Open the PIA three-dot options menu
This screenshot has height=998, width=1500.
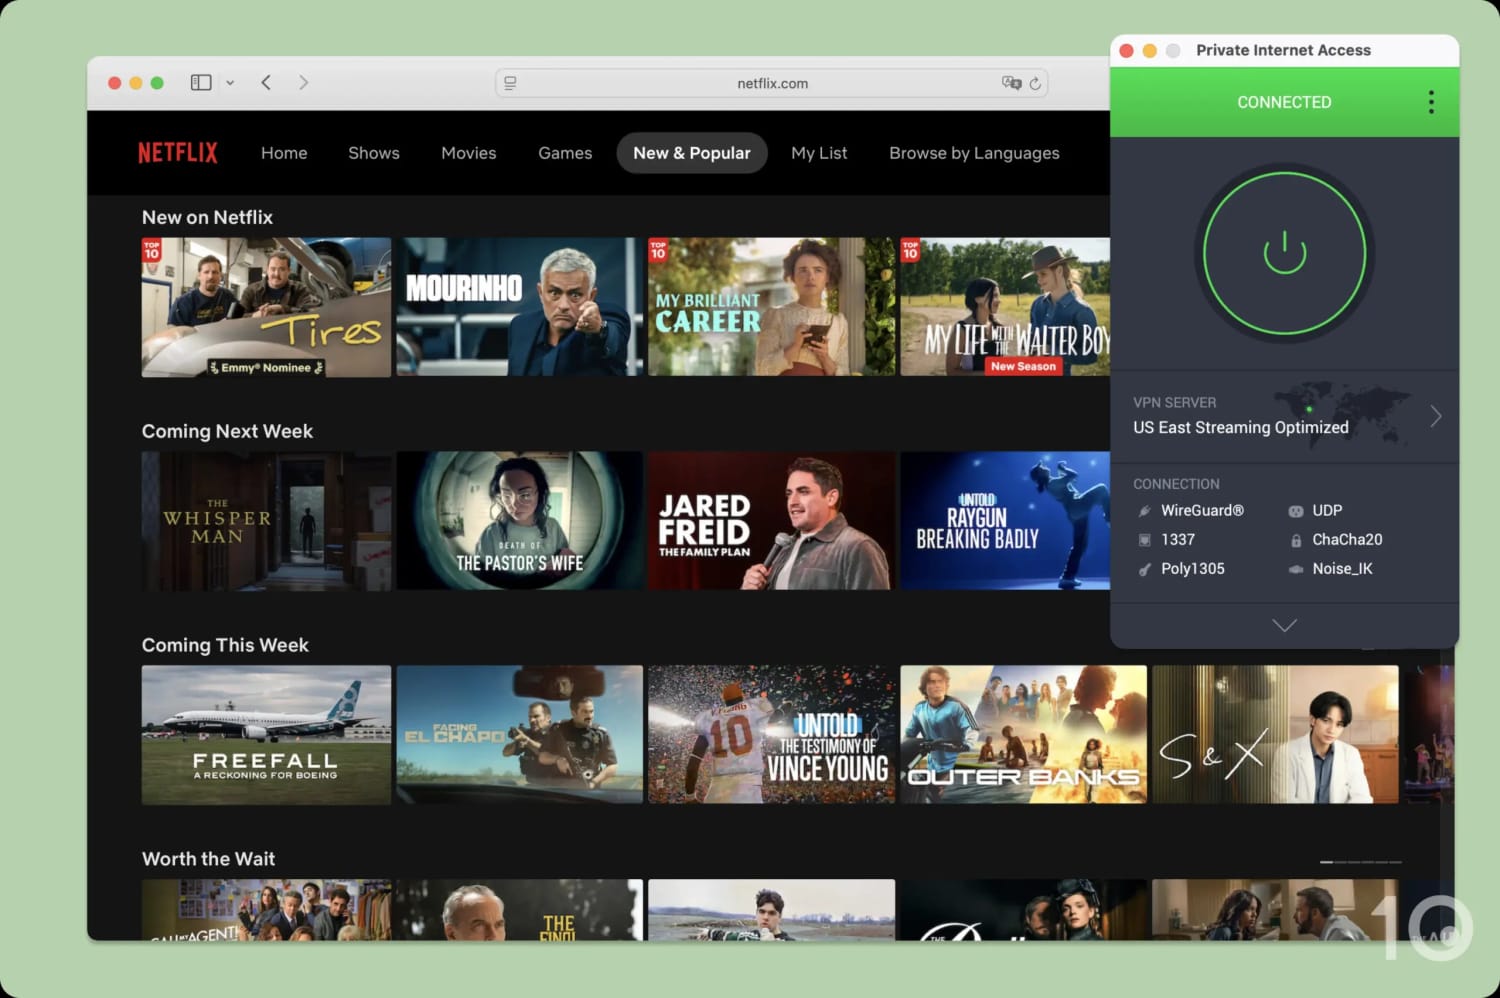coord(1431,102)
